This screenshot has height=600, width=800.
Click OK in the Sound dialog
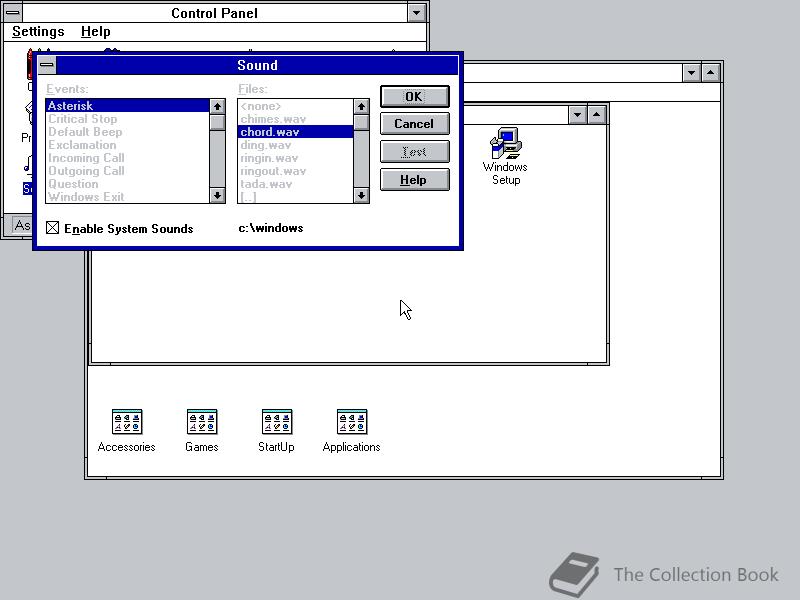click(414, 96)
